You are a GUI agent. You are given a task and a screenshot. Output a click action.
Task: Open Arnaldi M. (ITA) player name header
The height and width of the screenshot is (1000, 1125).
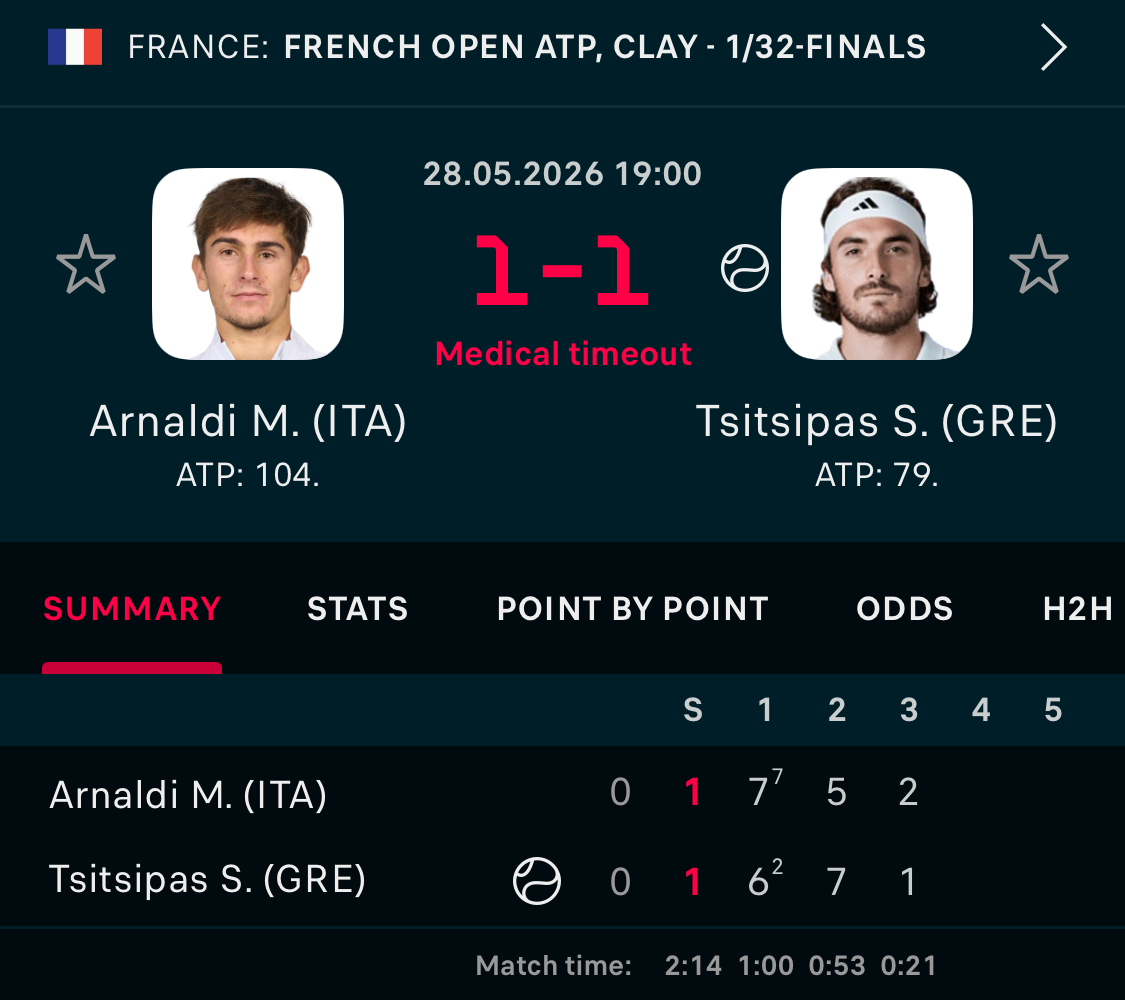(x=248, y=421)
